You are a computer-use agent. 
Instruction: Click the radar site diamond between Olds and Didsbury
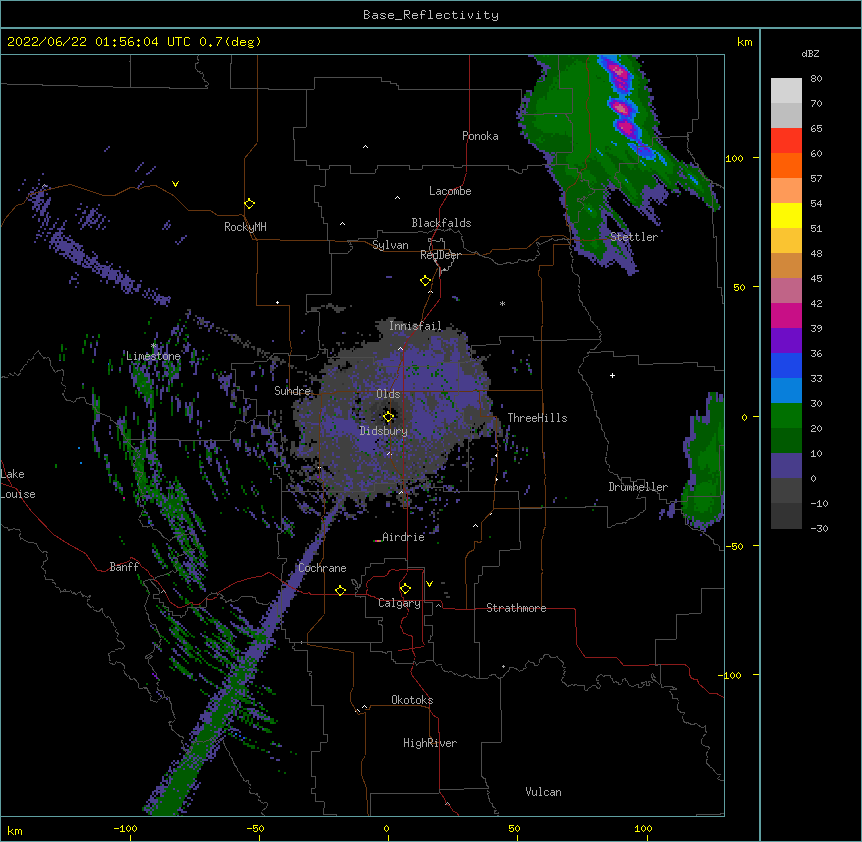(388, 416)
